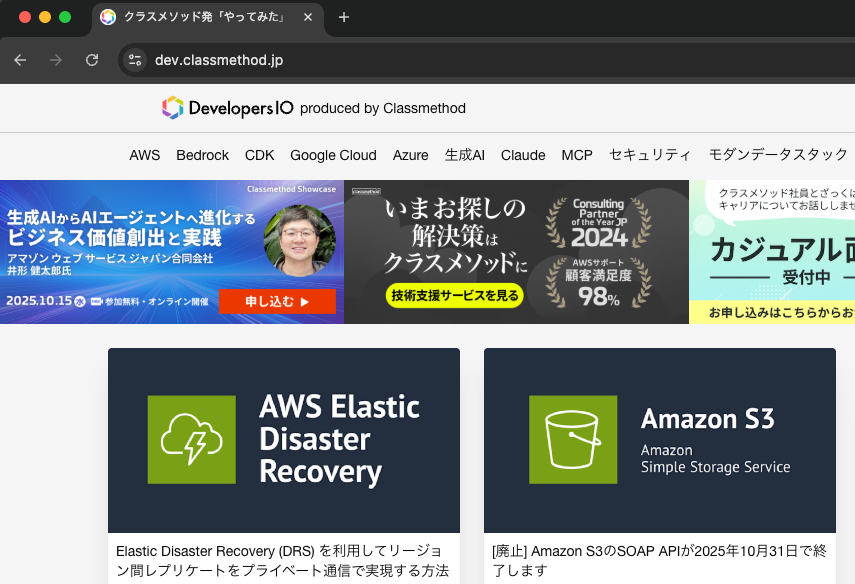Reload the page with refresh icon
Screen dimensions: 855x584
[92, 60]
